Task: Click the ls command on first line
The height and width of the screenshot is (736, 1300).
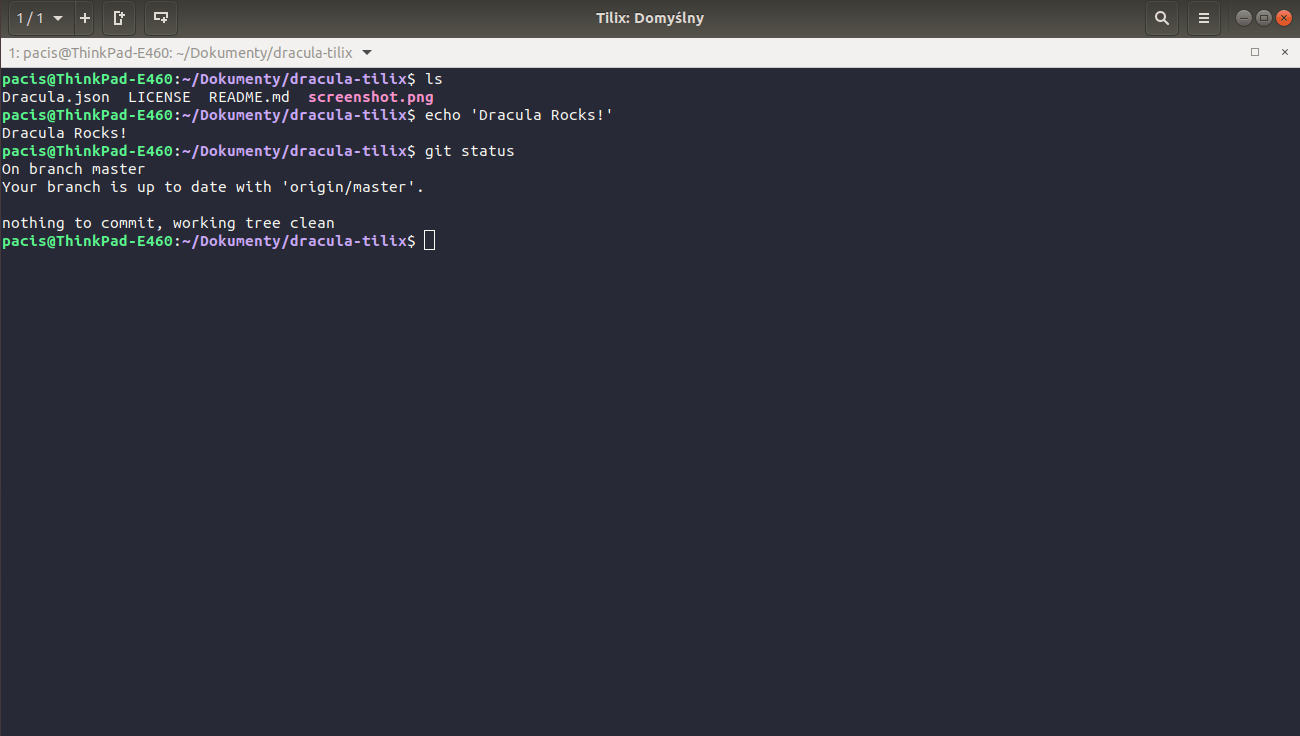Action: coord(434,79)
